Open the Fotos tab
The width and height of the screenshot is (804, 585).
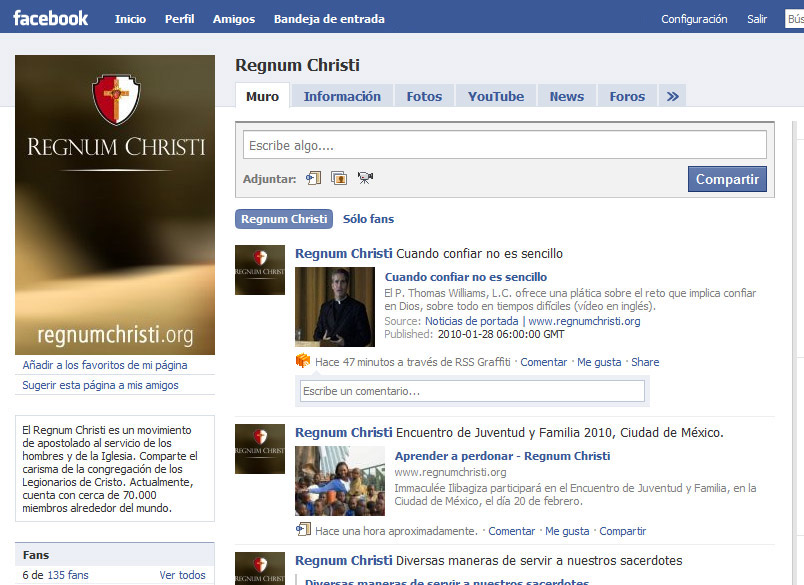(x=424, y=96)
